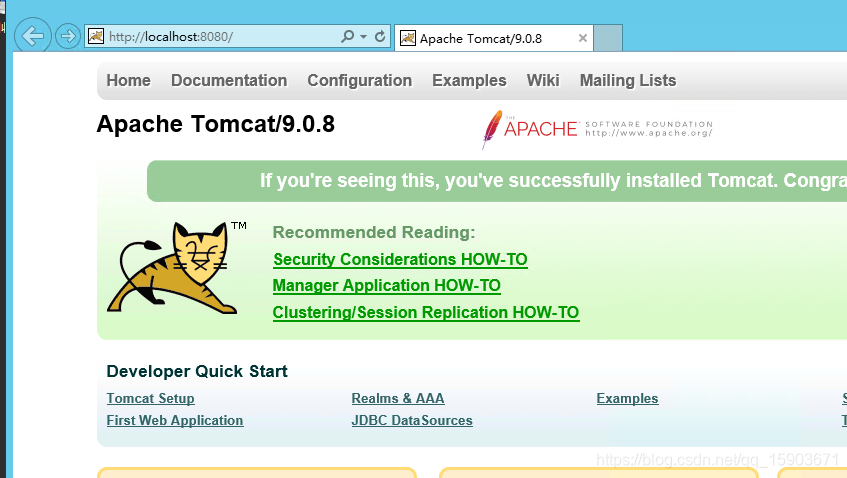847x478 pixels.
Task: Open the Realms & AAA link
Action: (398, 399)
